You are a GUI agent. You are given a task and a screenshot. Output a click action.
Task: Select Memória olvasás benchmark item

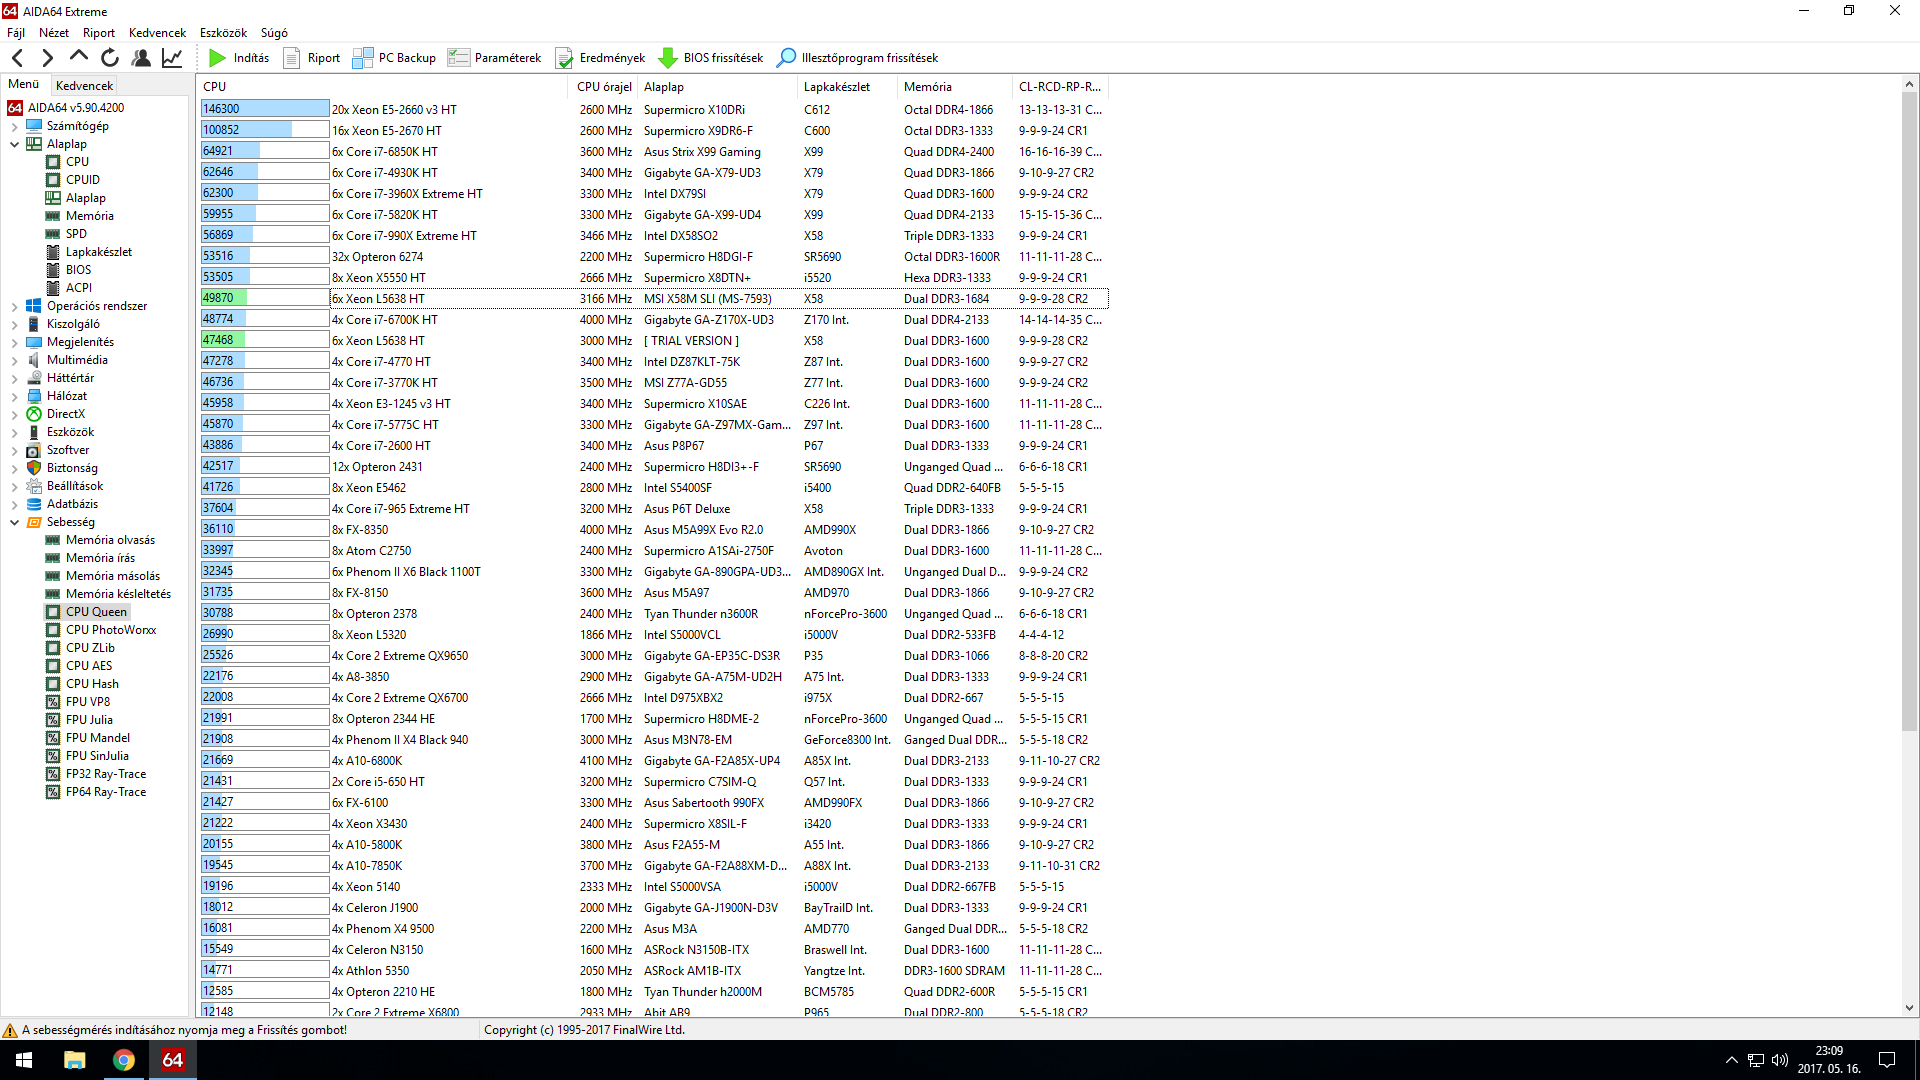click(110, 540)
